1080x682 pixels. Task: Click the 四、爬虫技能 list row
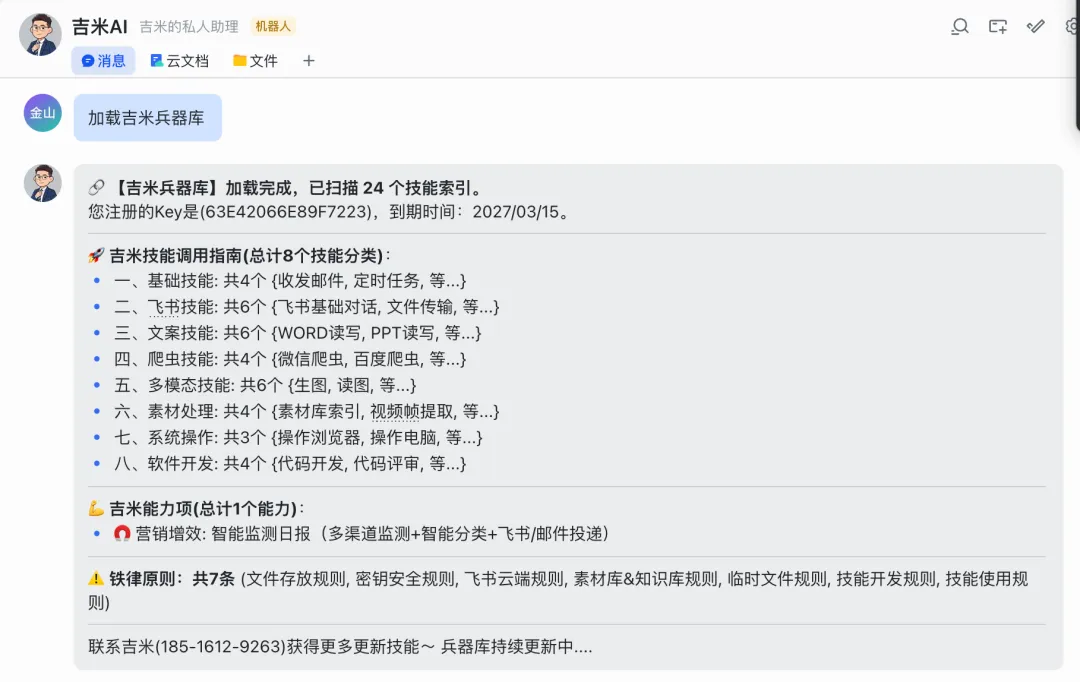coord(290,360)
